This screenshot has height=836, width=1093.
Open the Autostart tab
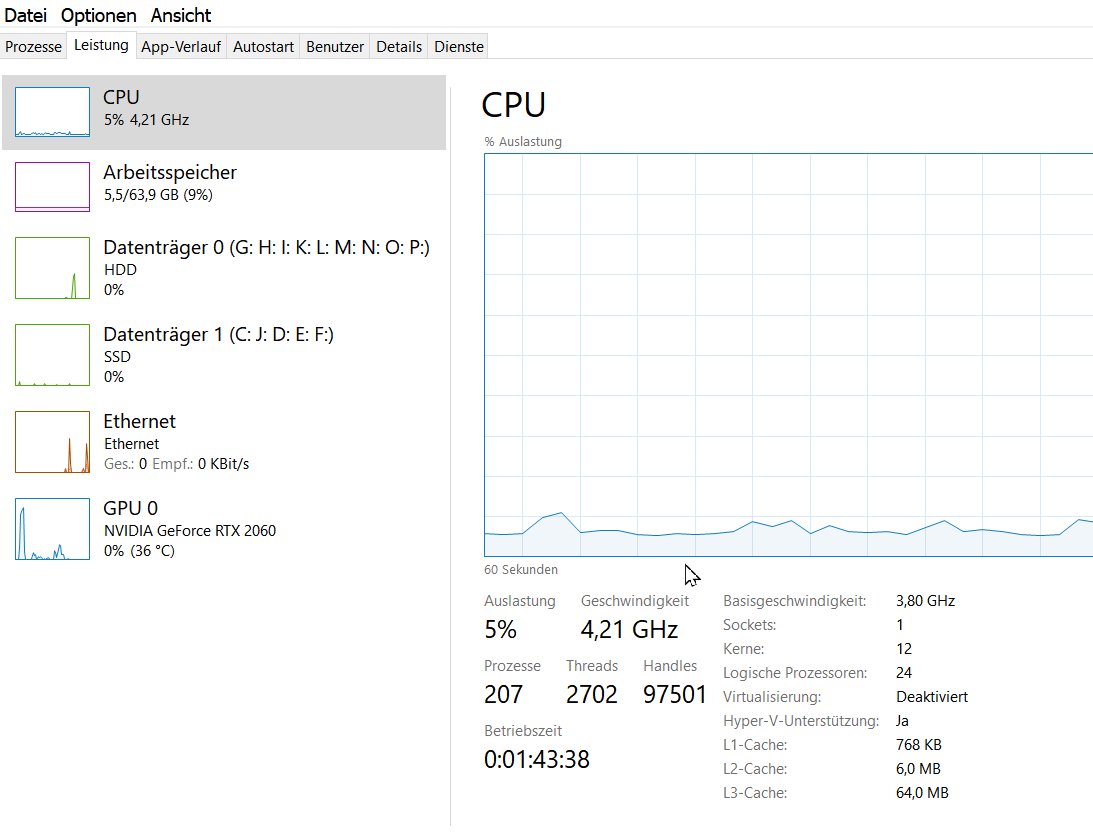pos(263,47)
